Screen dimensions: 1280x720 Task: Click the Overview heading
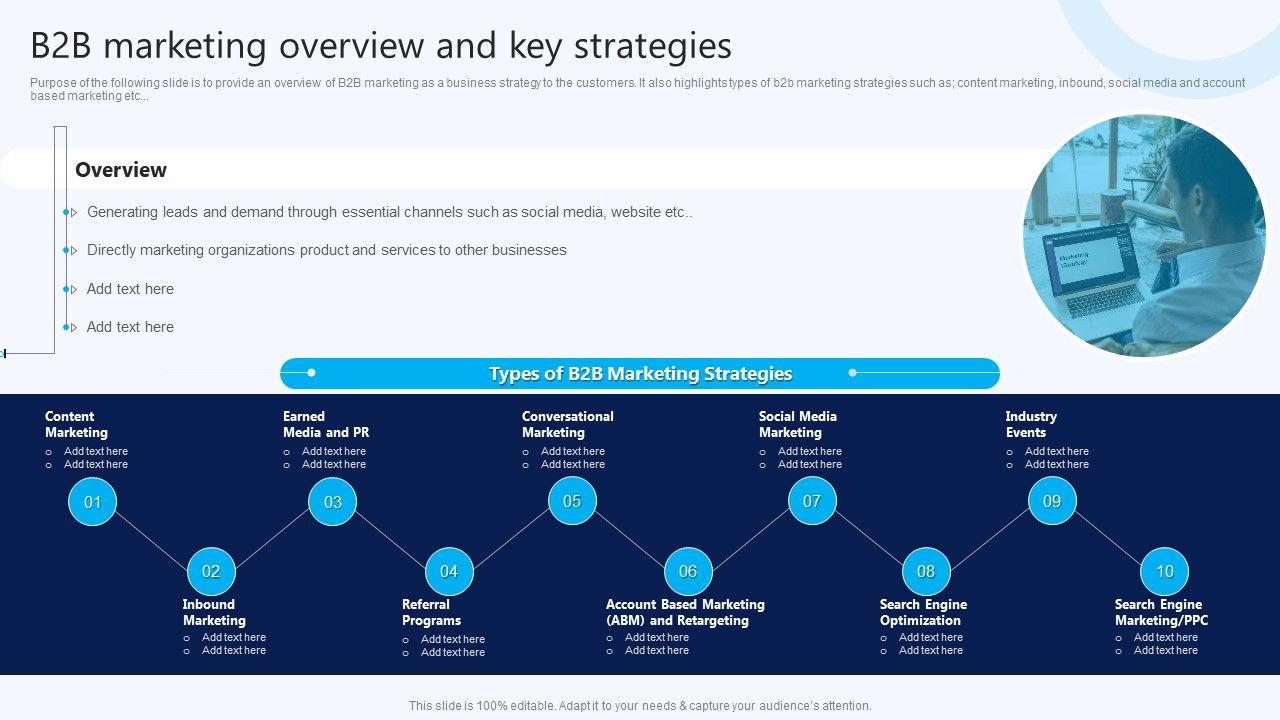coord(121,170)
